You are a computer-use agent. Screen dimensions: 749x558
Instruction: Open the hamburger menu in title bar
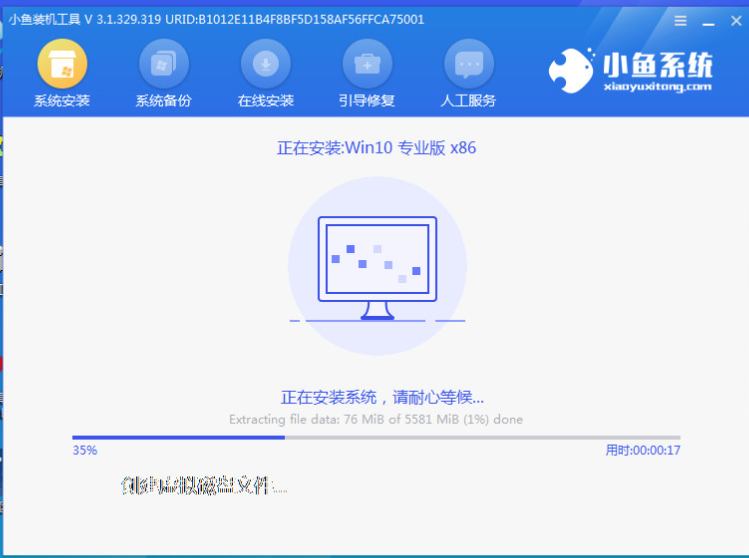coord(680,20)
